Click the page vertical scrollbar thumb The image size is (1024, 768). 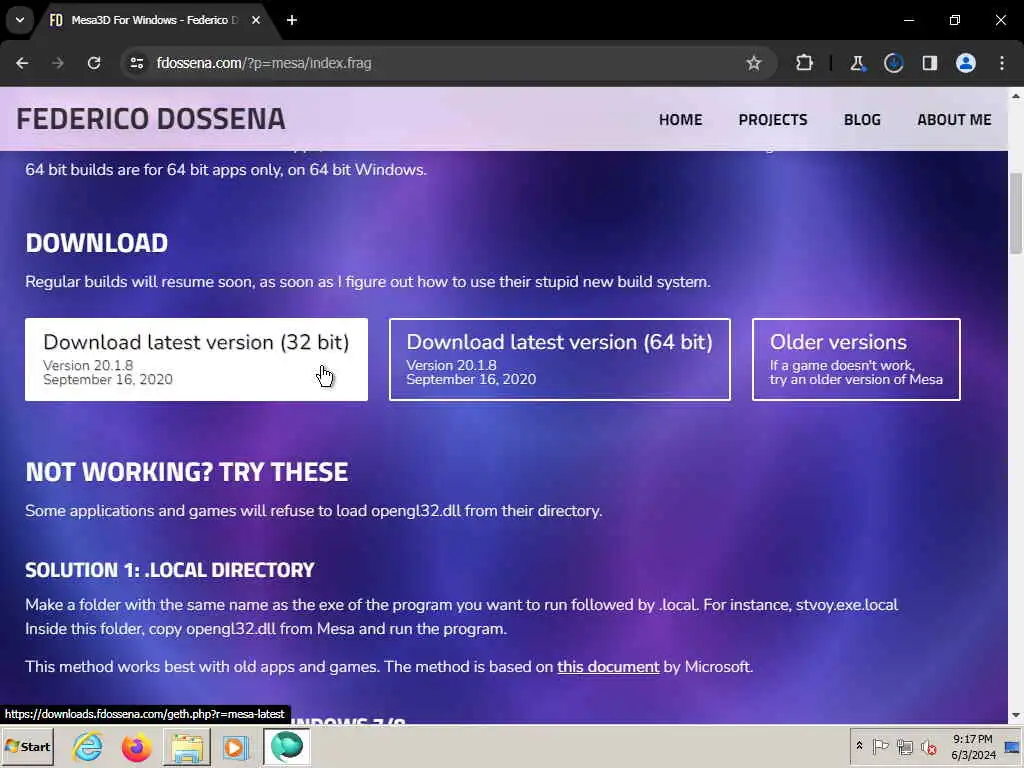tap(1016, 214)
